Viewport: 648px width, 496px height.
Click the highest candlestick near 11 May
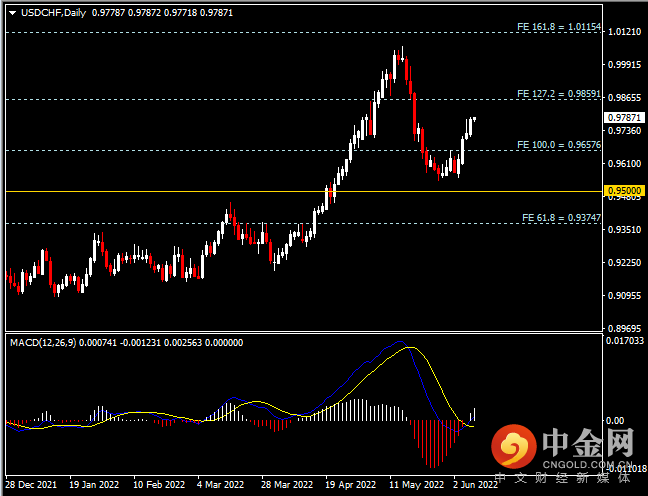[x=402, y=54]
